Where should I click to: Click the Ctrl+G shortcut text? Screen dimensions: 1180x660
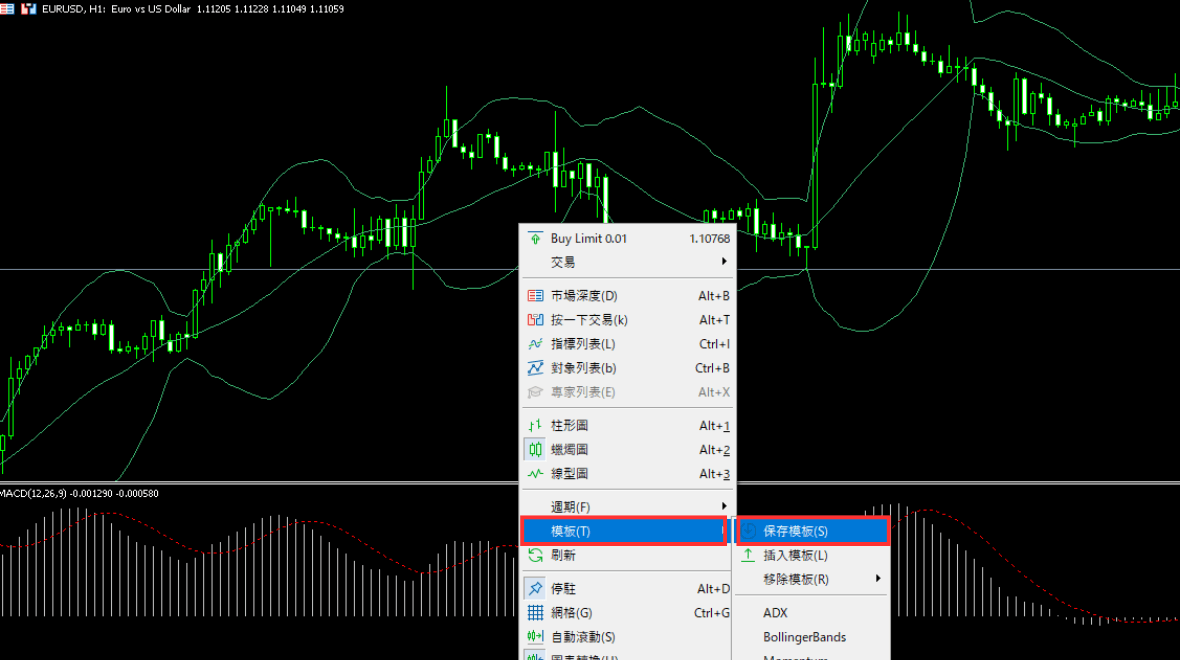(x=712, y=613)
